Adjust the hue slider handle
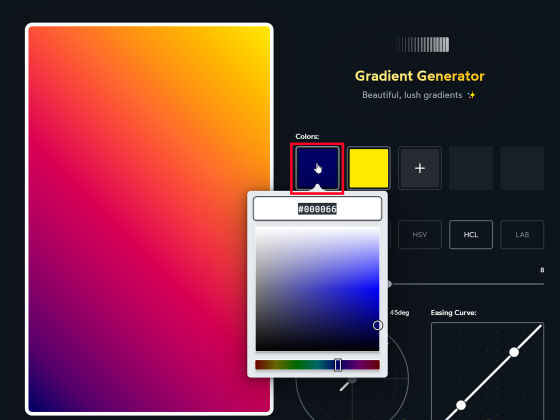This screenshot has height=420, width=560. point(338,365)
